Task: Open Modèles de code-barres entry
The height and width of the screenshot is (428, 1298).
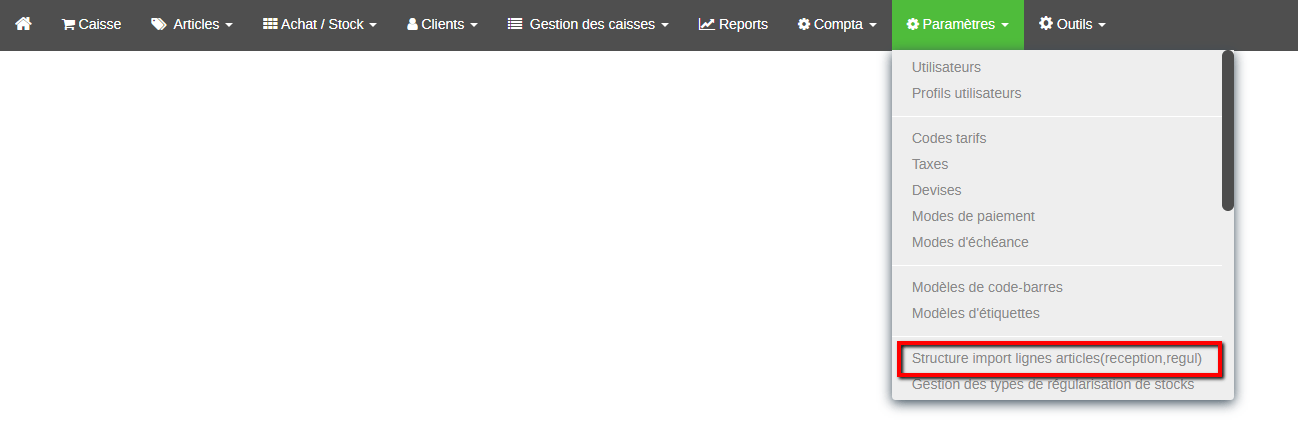Action: pyautogui.click(x=987, y=287)
